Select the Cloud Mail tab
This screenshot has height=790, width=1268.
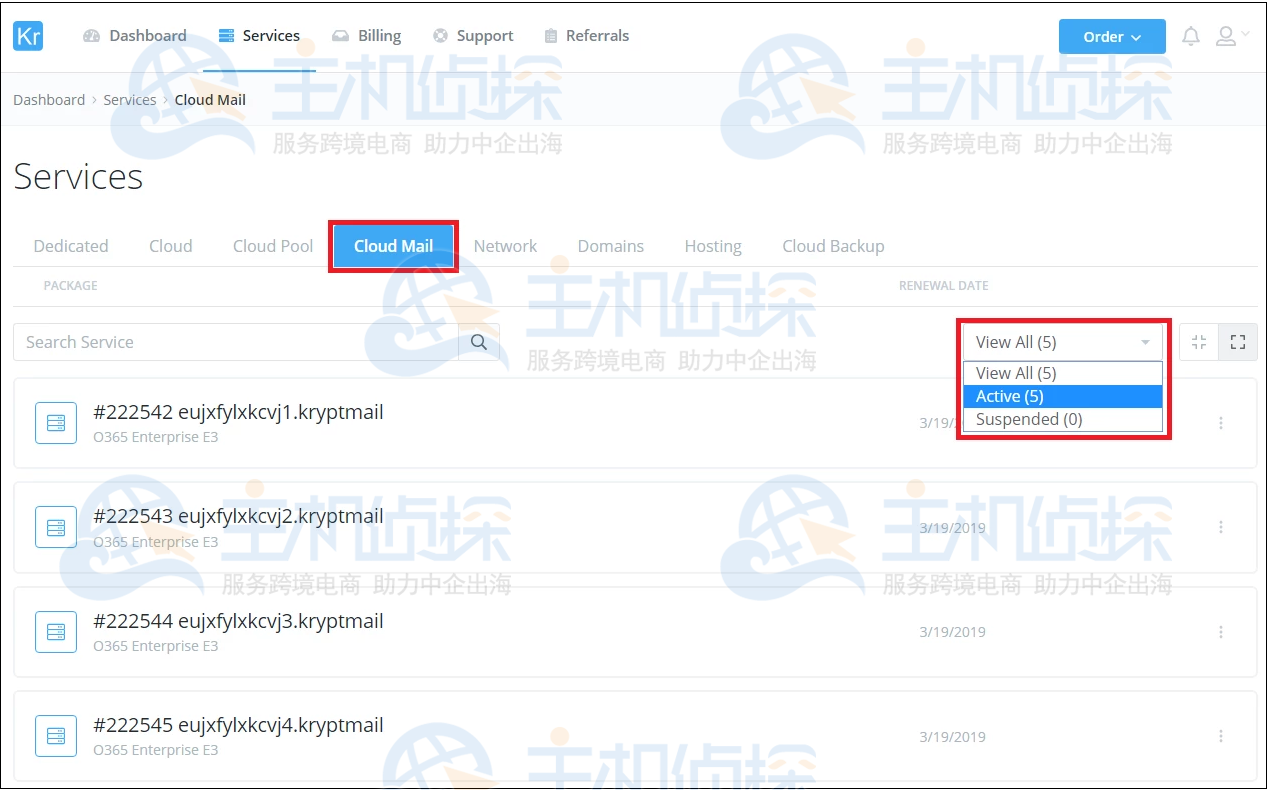click(394, 246)
